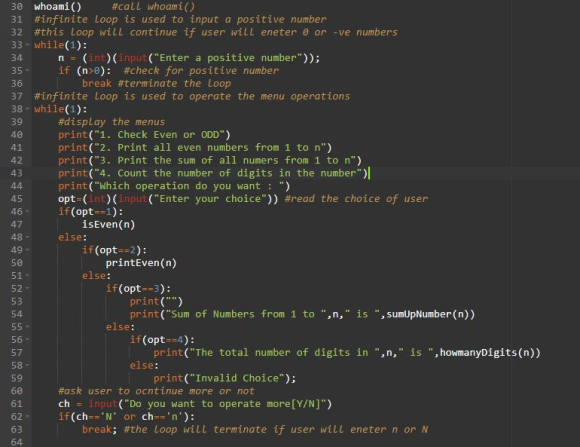Image resolution: width=580 pixels, height=447 pixels.
Task: Fold the if(opt==2) block at line 49
Action: (27, 250)
